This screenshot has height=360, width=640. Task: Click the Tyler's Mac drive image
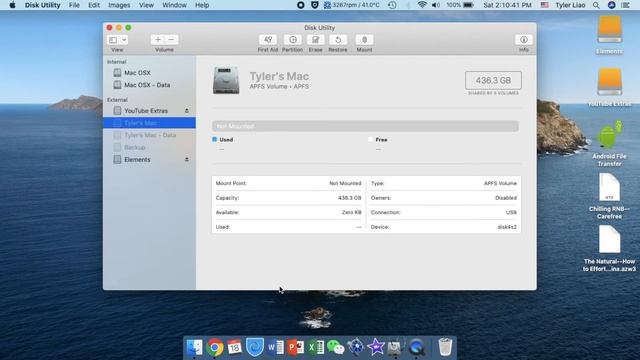pos(226,80)
